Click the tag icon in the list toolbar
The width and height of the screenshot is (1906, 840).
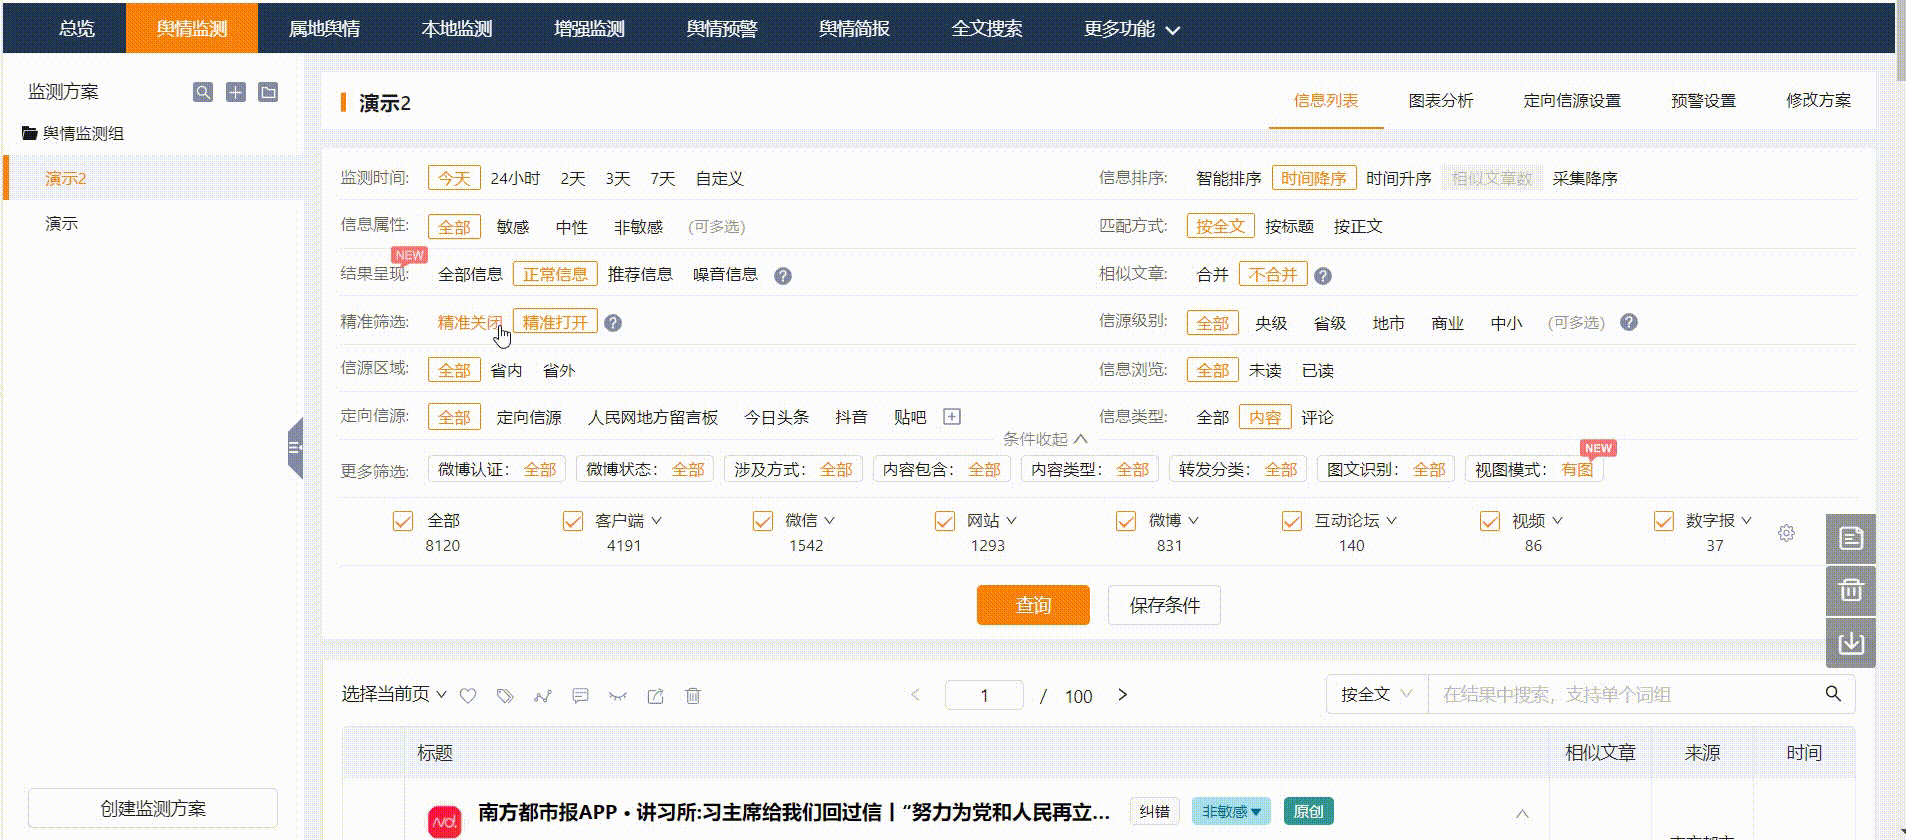[505, 695]
